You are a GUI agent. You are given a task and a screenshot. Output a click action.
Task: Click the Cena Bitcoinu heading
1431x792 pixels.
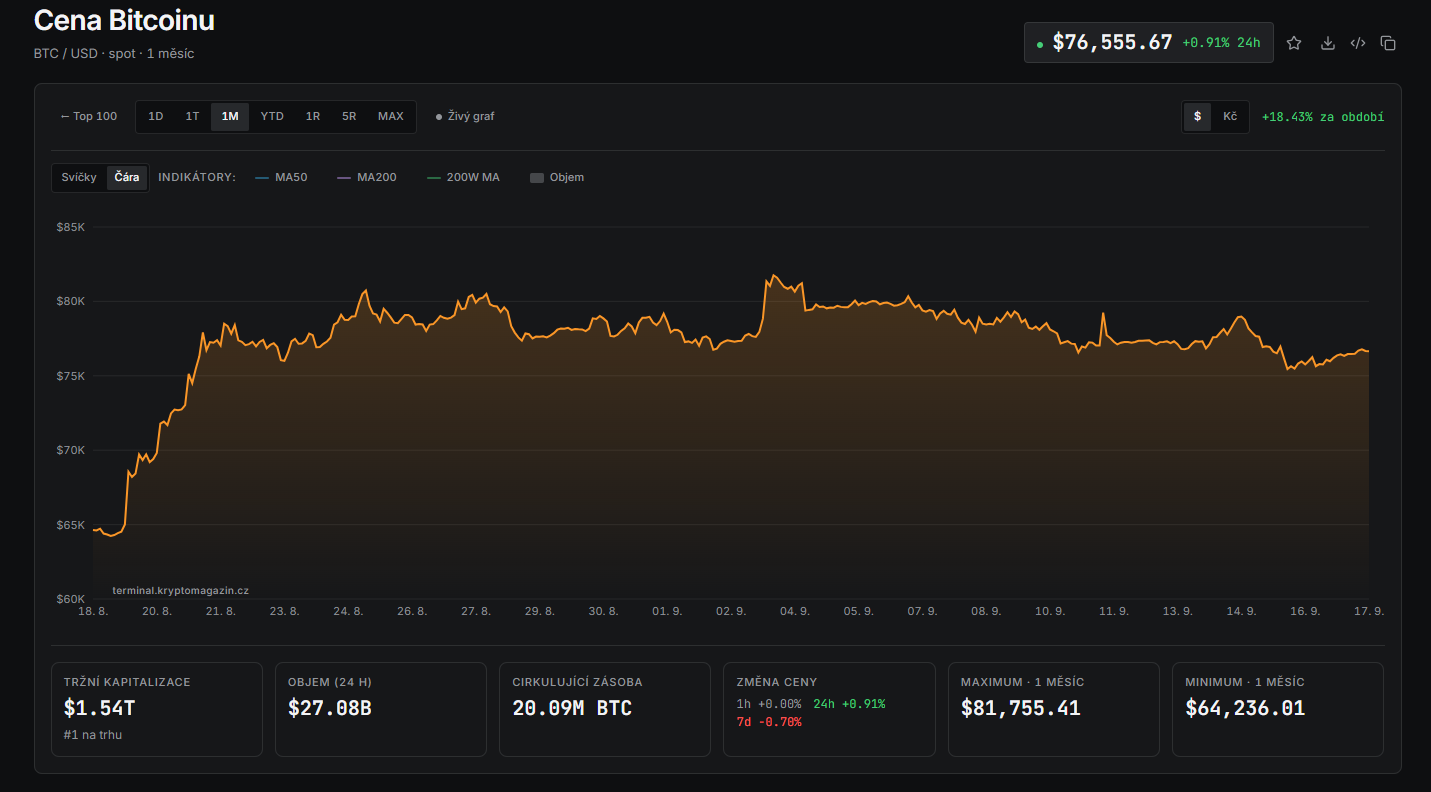point(124,20)
